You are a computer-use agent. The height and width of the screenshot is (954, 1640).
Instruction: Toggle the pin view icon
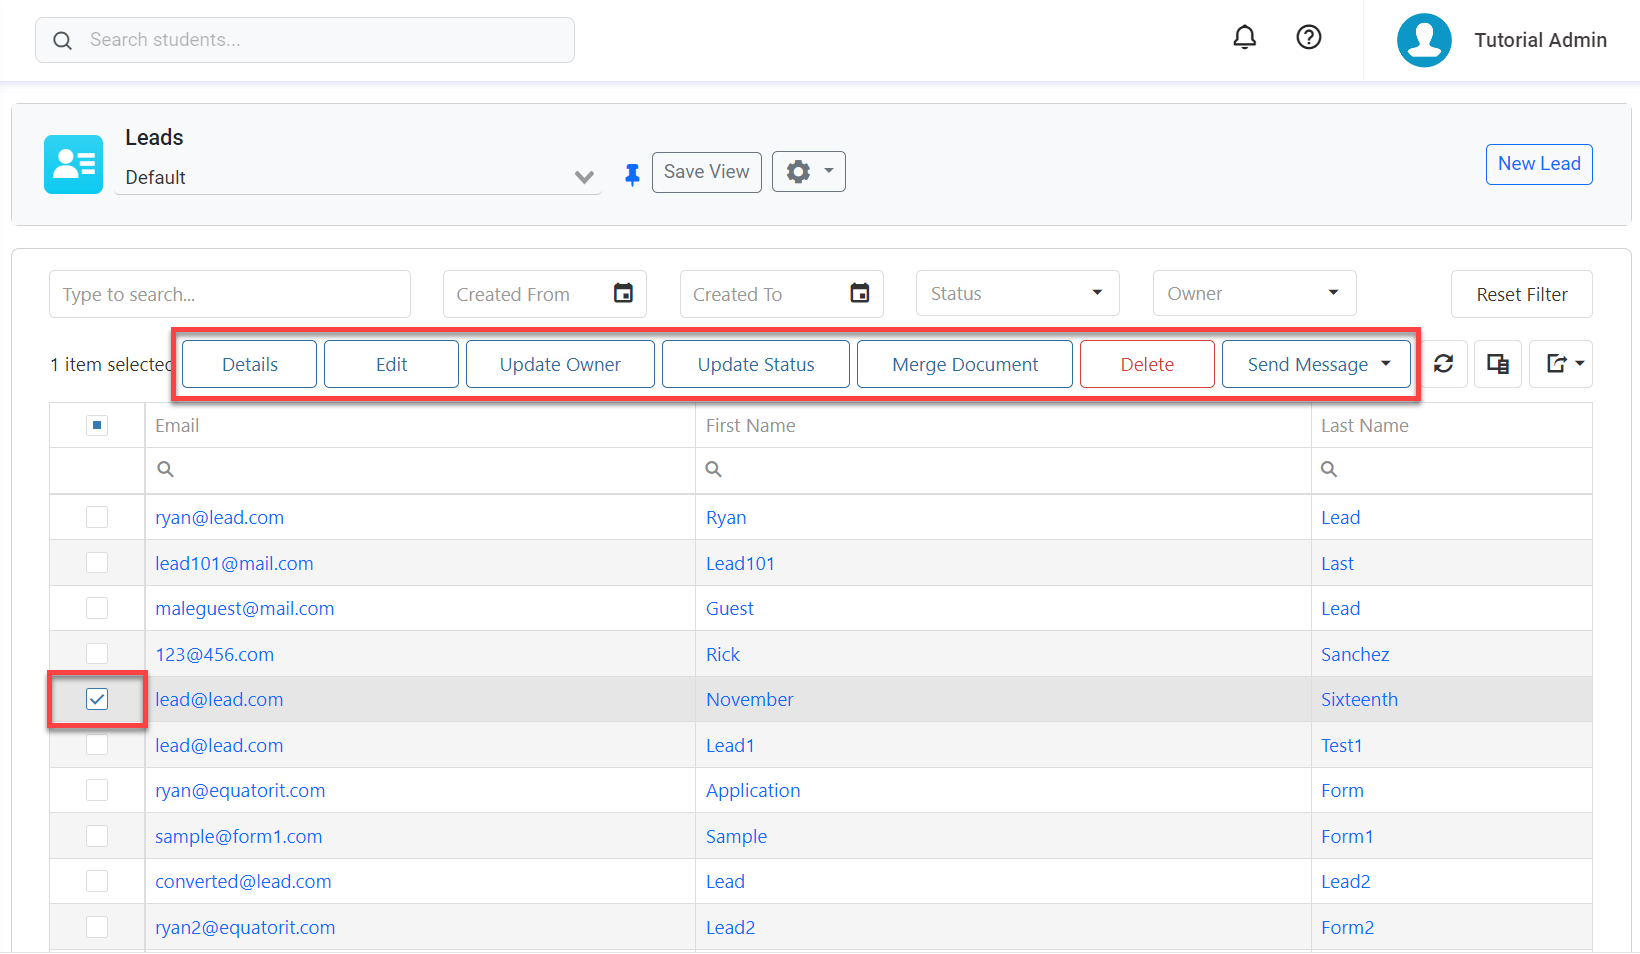click(632, 174)
